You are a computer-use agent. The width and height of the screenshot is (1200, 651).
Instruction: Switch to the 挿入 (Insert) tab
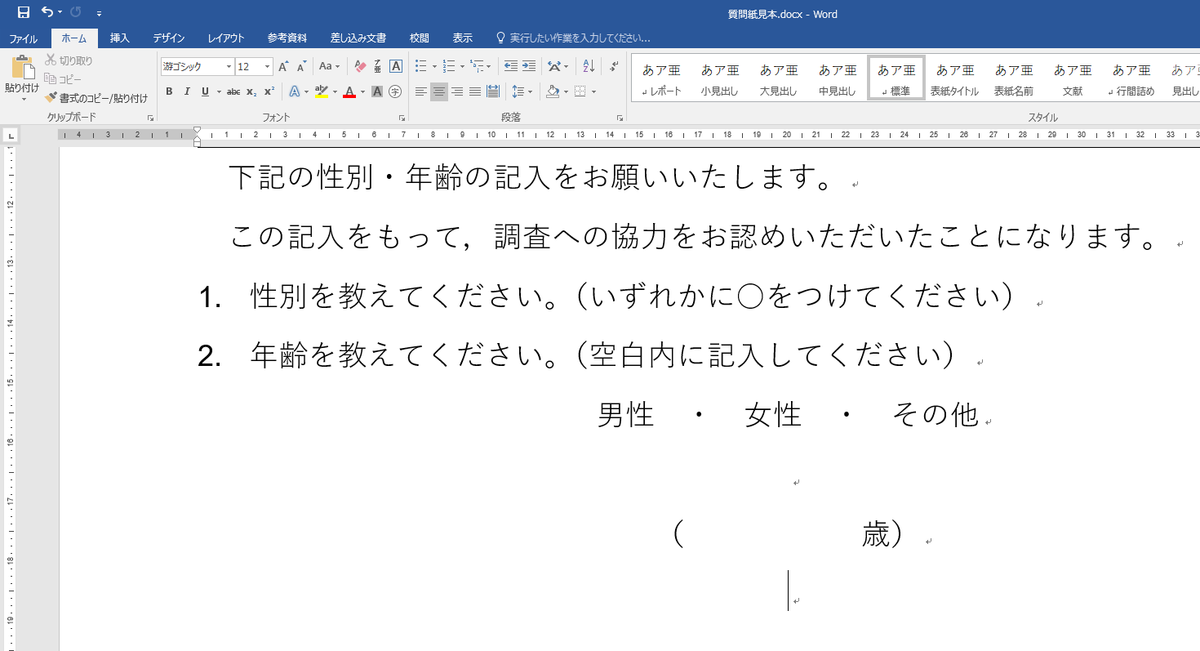(x=120, y=37)
